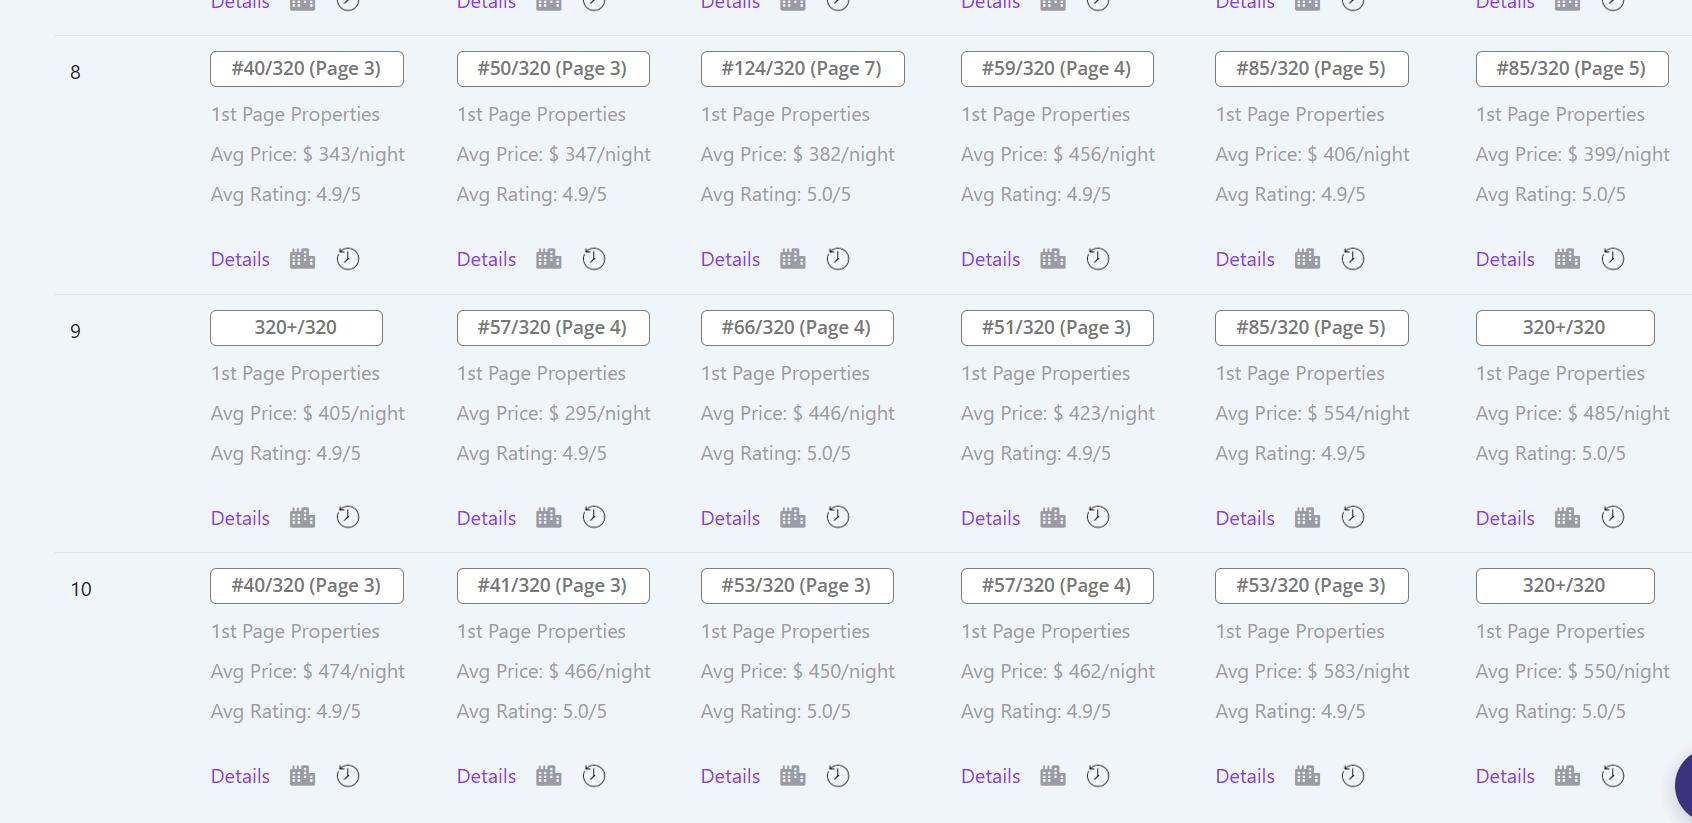This screenshot has height=823, width=1692.
Task: Select the clock icon in the $456/night cell
Action: click(x=1098, y=259)
